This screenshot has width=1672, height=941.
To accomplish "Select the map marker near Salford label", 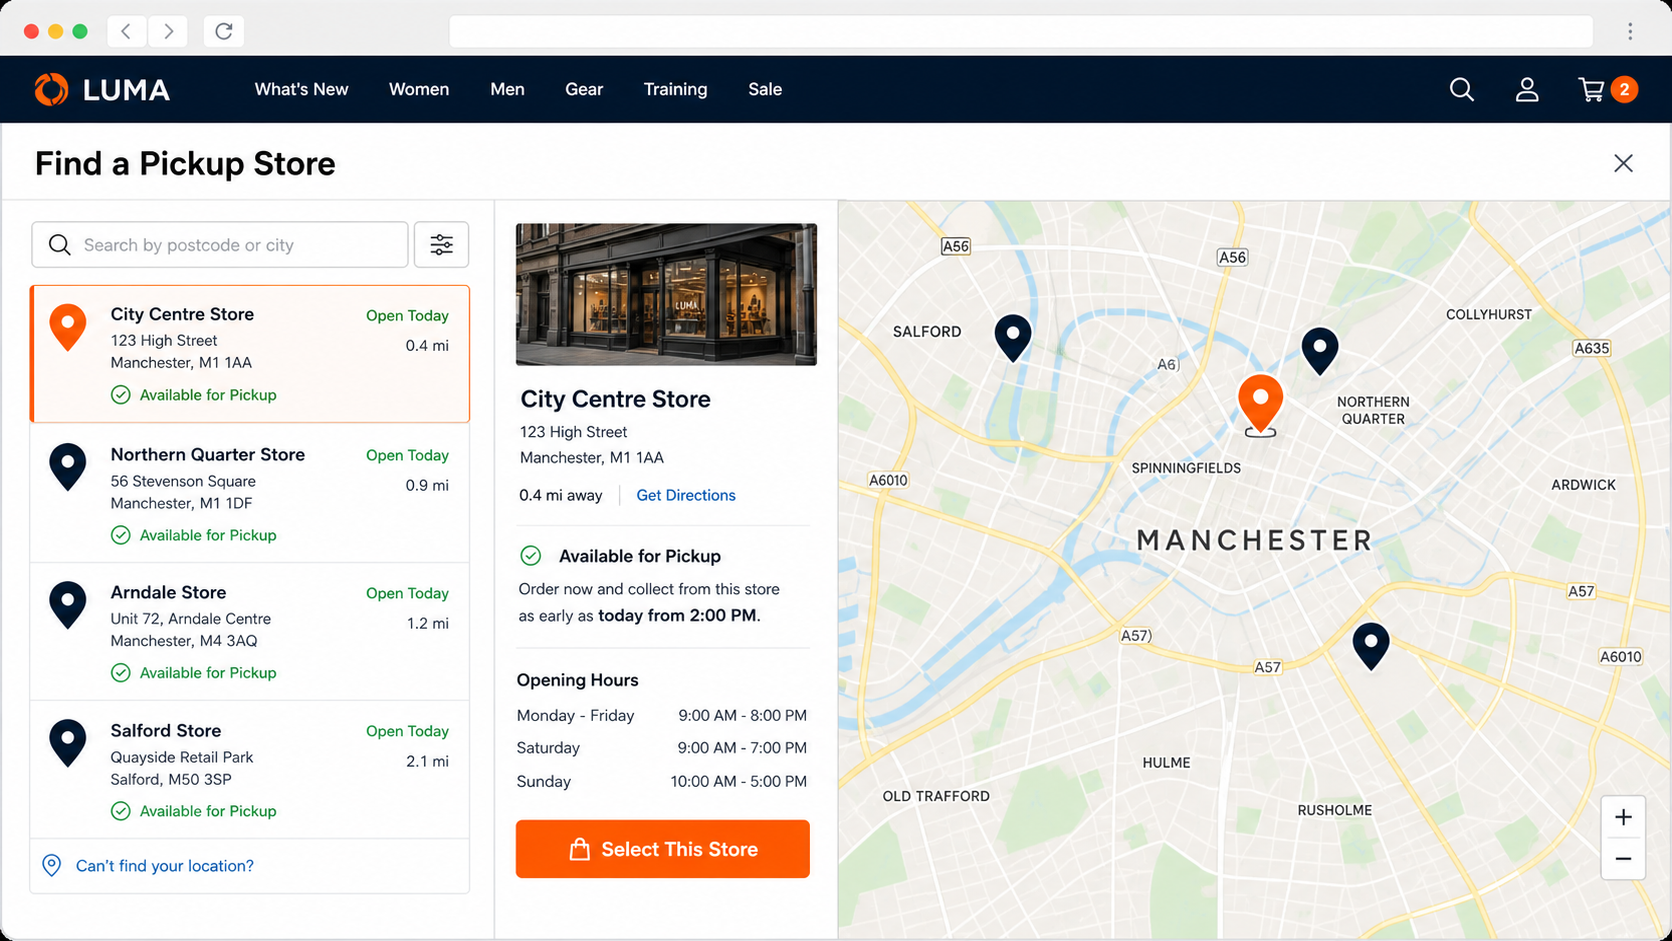I will [x=1013, y=338].
